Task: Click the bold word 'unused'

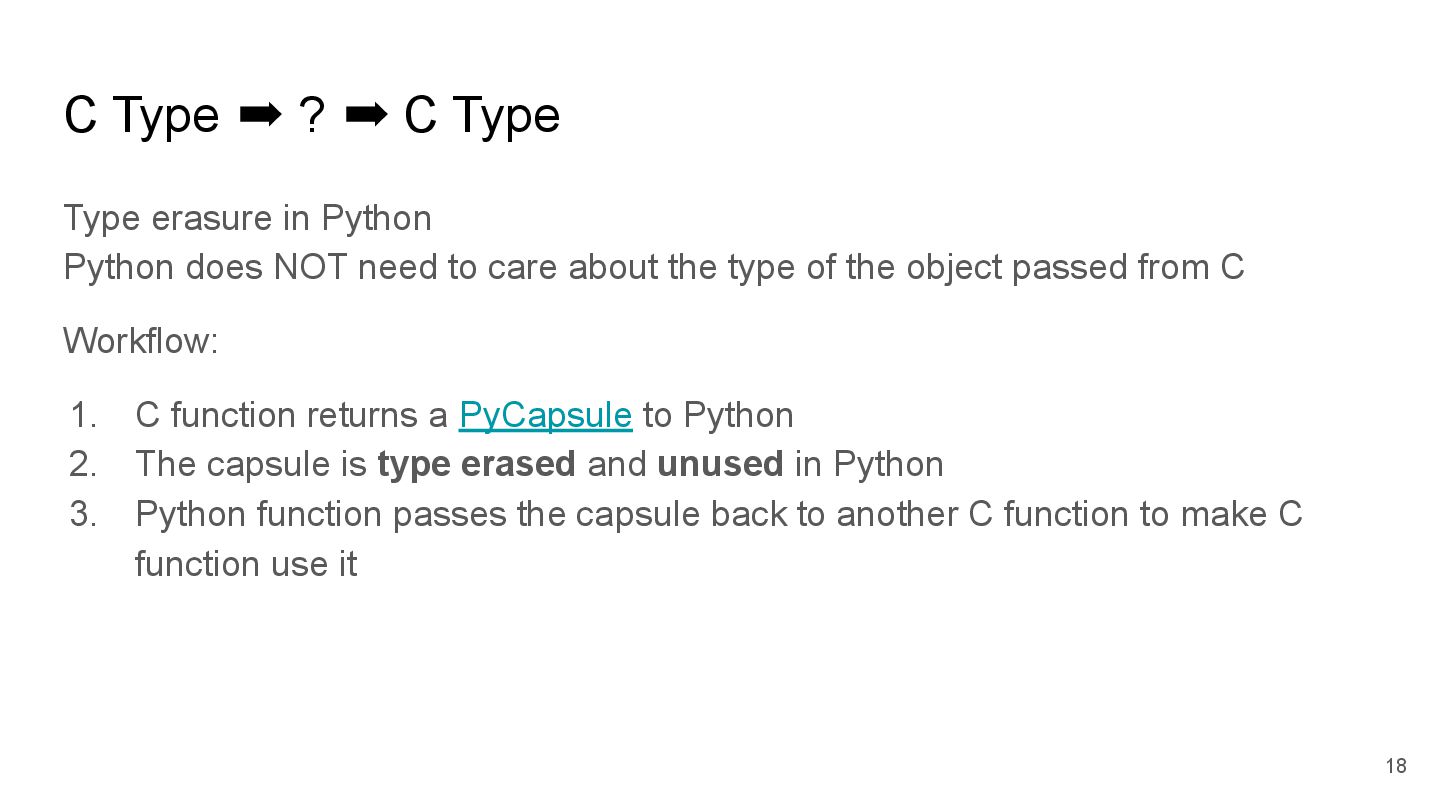Action: (x=720, y=464)
